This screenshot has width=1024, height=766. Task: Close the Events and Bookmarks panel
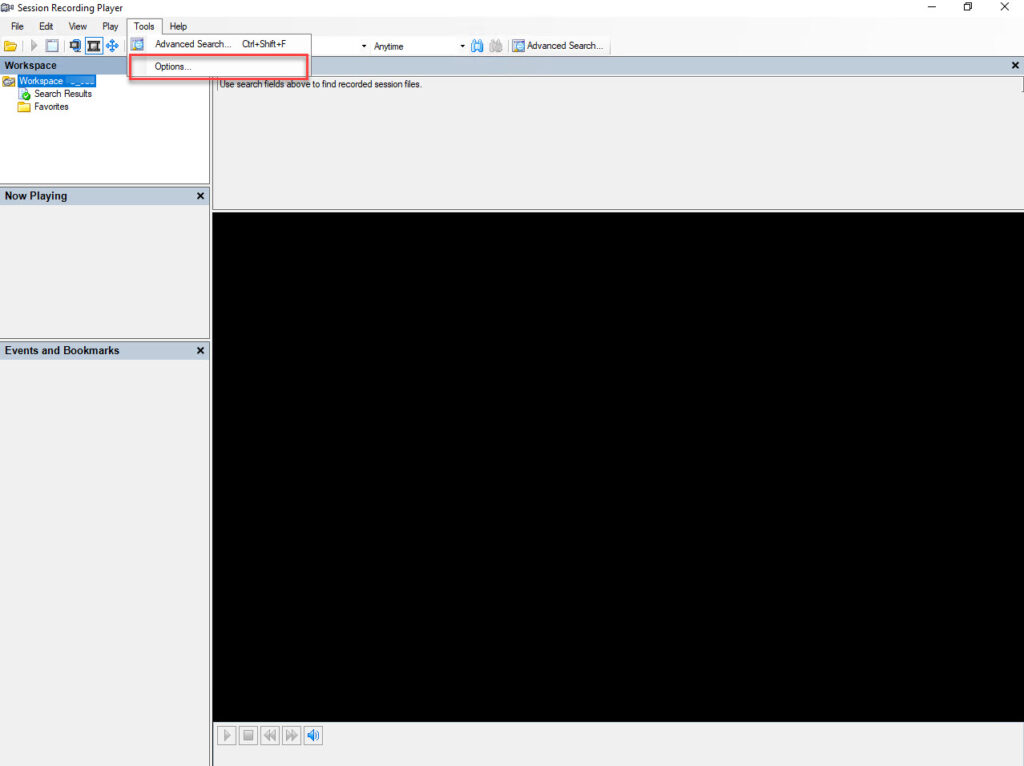click(x=200, y=351)
